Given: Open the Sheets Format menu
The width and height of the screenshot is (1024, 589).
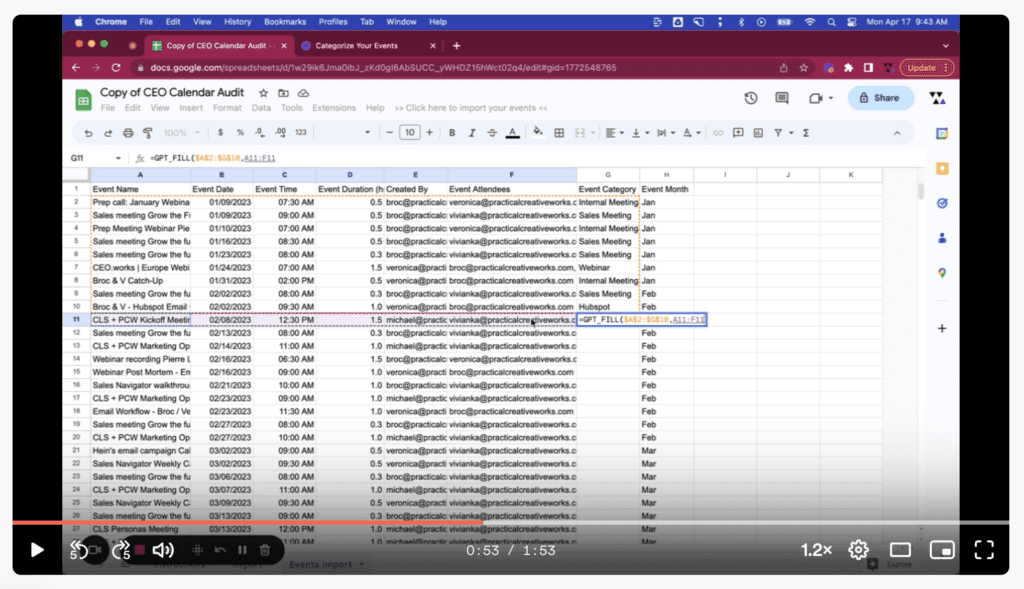Looking at the screenshot, I should (227, 108).
